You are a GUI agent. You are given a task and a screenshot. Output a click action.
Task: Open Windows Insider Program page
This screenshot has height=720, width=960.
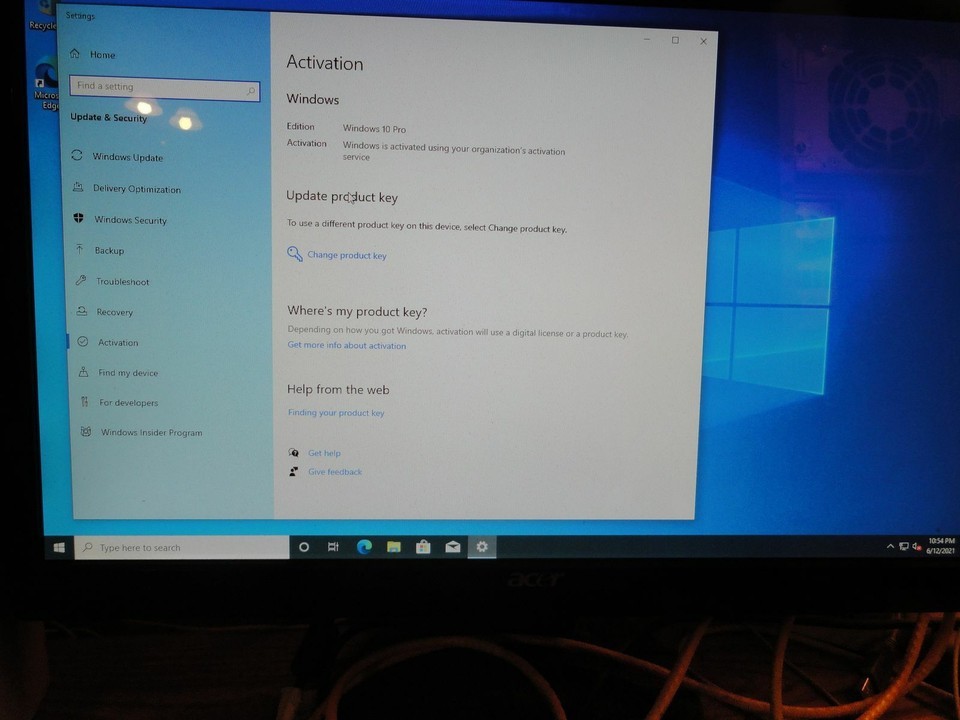[151, 433]
